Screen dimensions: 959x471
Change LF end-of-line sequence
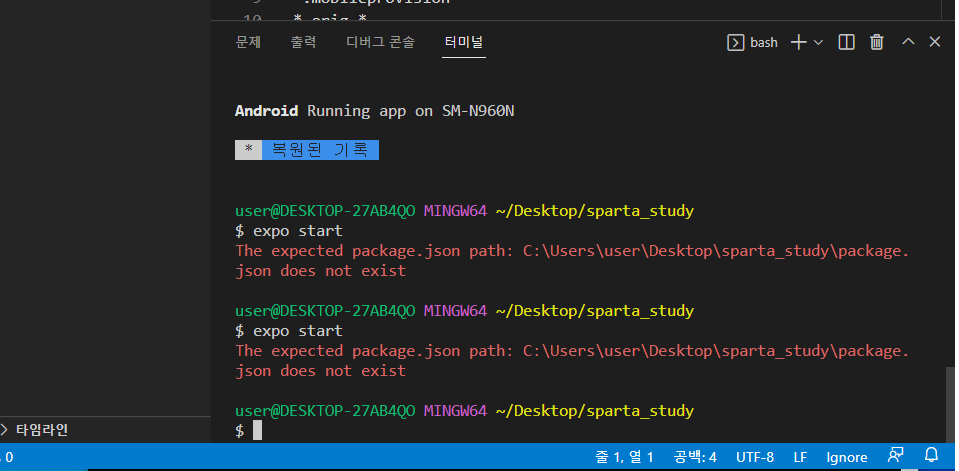pyautogui.click(x=800, y=457)
